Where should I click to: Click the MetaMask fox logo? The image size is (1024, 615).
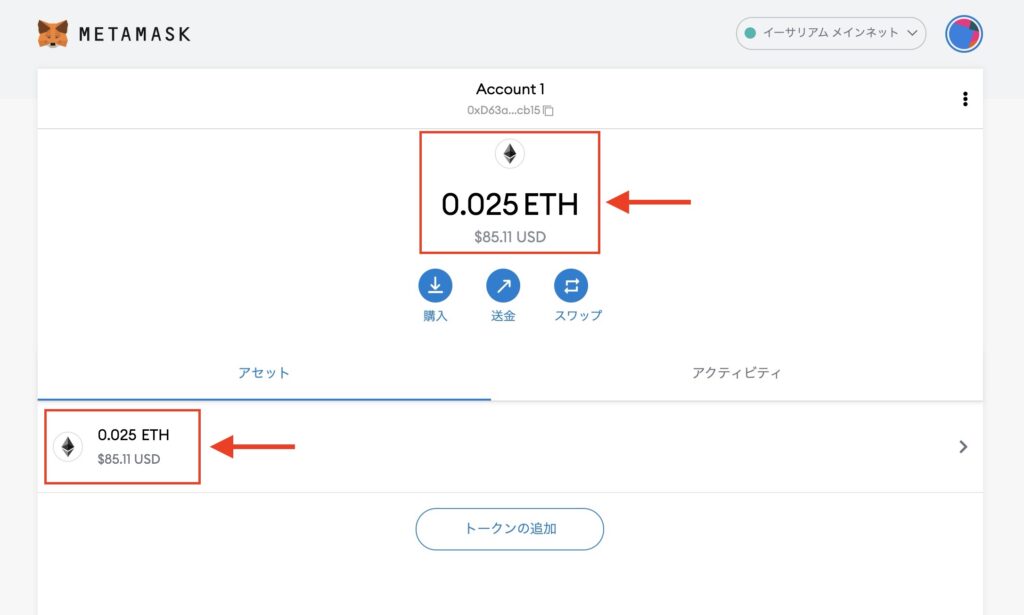click(53, 34)
